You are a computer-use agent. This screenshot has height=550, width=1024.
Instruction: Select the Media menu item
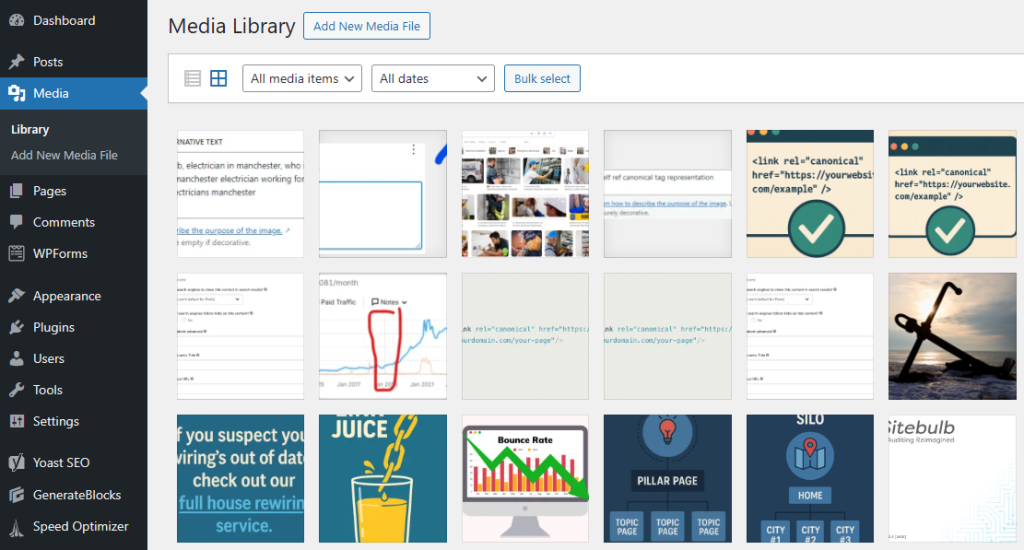click(51, 93)
